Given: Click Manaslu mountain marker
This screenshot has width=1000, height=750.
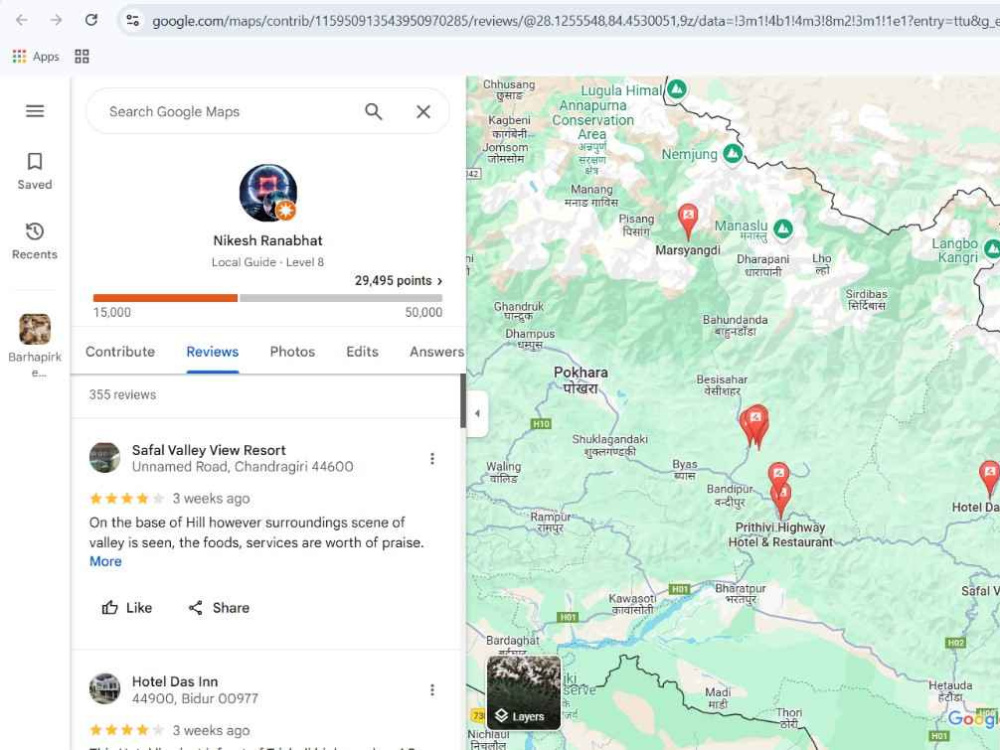Looking at the screenshot, I should tap(783, 228).
